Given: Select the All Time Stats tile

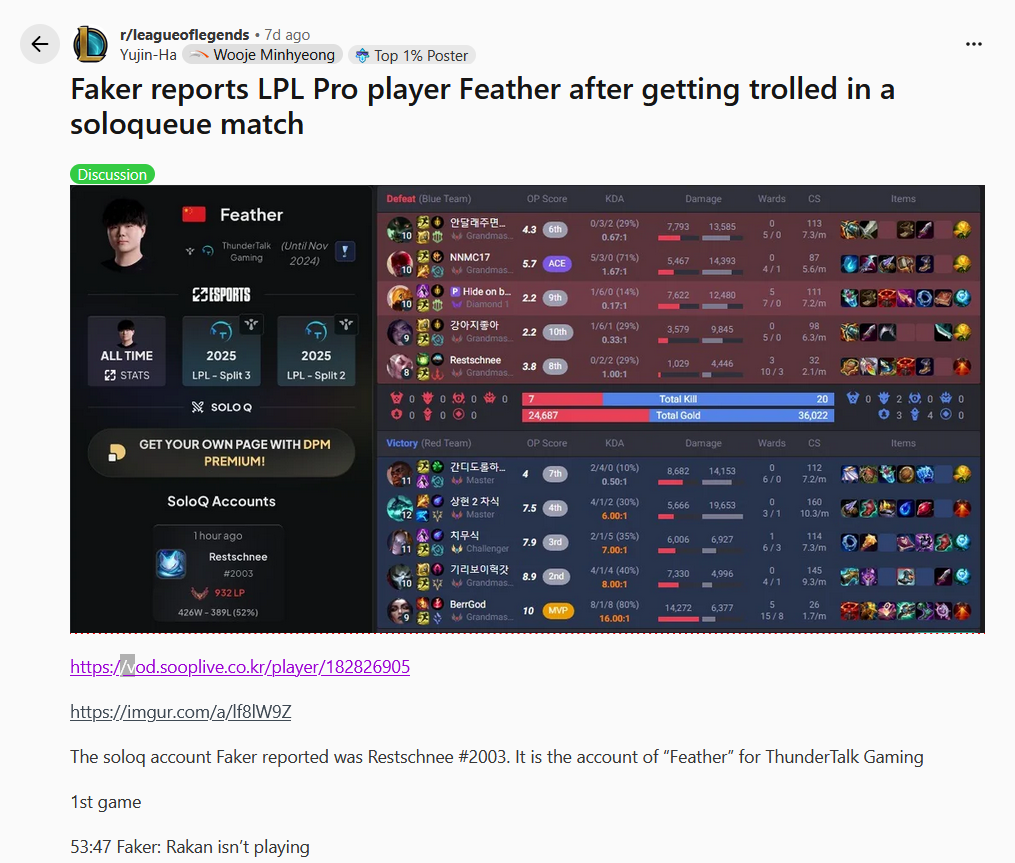Looking at the screenshot, I should pos(126,352).
